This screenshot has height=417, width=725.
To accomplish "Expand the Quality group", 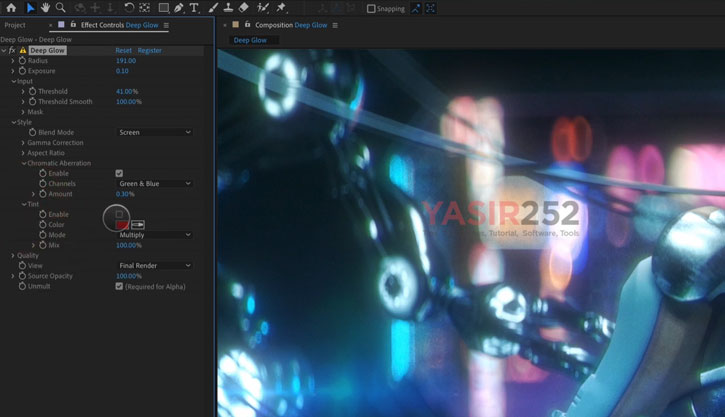I will point(13,255).
